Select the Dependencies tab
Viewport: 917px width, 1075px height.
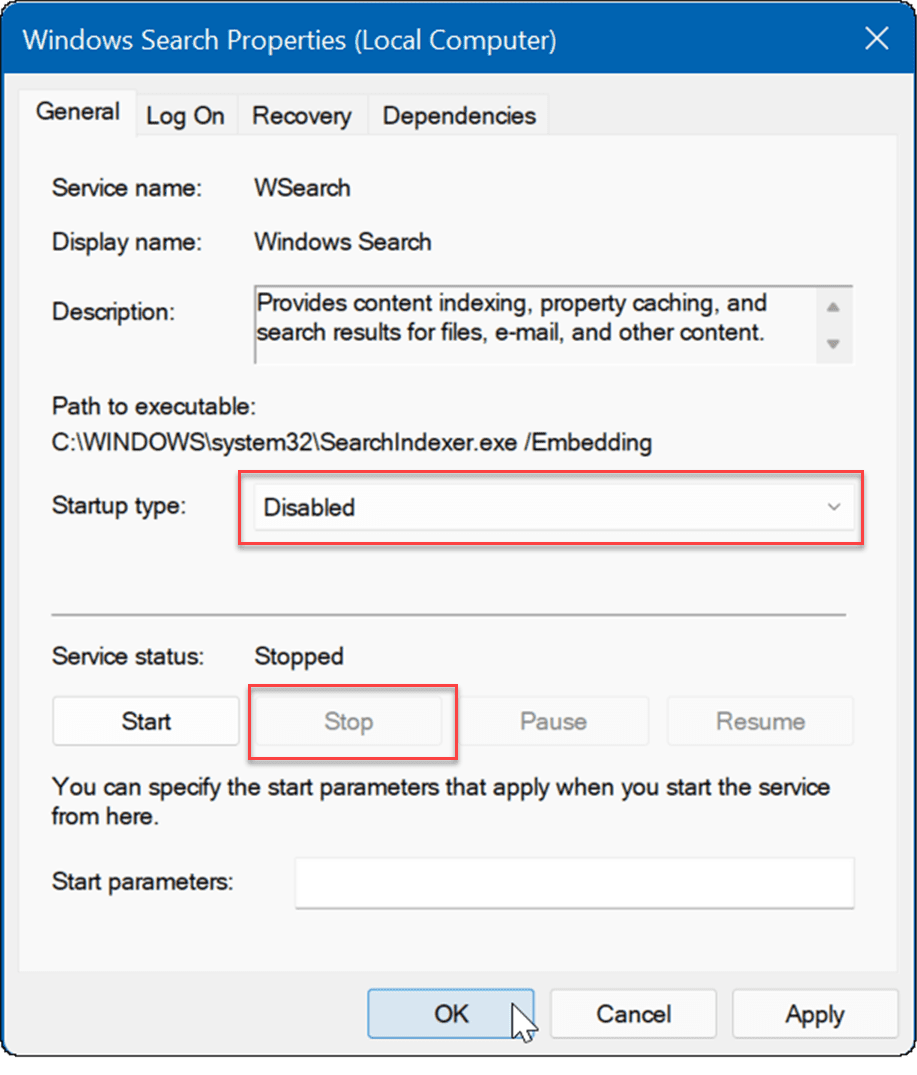[459, 116]
